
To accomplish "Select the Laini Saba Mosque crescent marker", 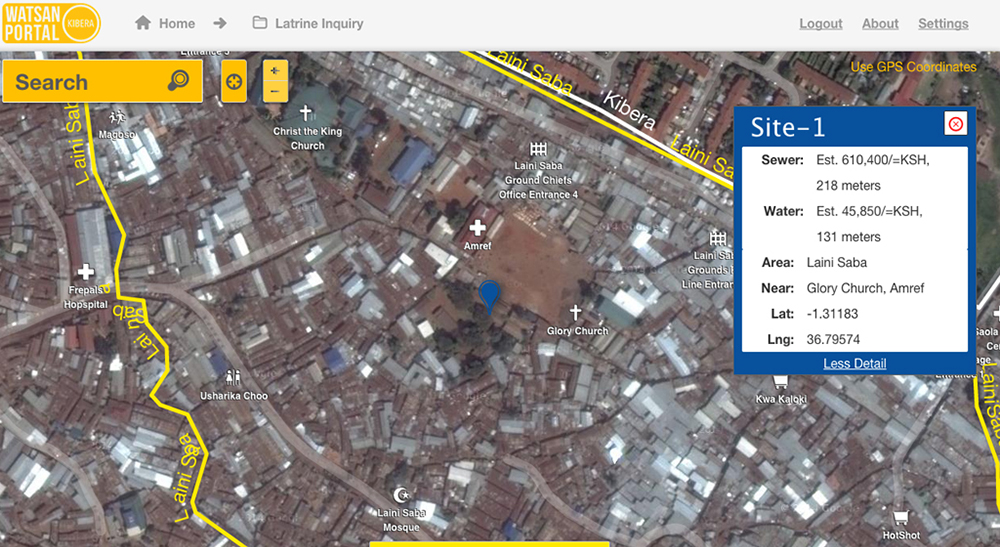I will click(401, 494).
